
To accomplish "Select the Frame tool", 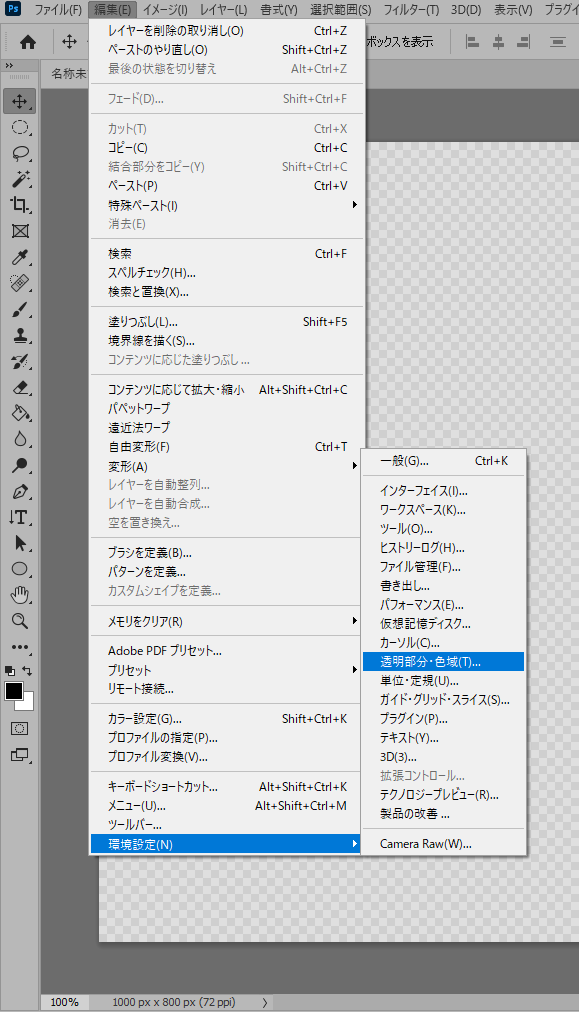I will [x=20, y=231].
